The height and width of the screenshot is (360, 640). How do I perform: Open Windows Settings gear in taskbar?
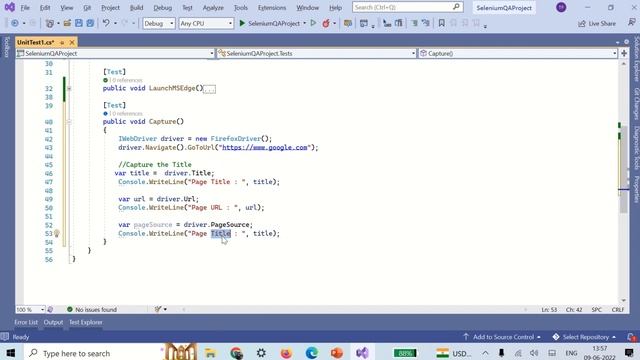(261, 353)
